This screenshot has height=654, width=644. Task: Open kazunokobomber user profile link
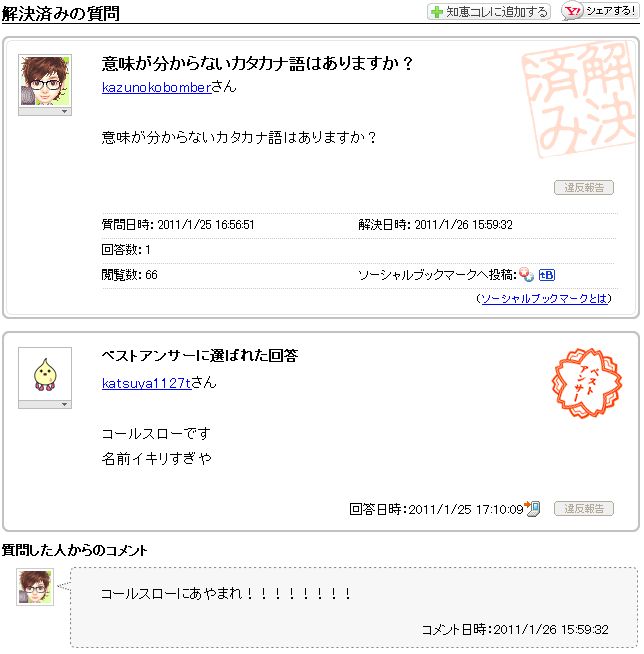pyautogui.click(x=157, y=87)
